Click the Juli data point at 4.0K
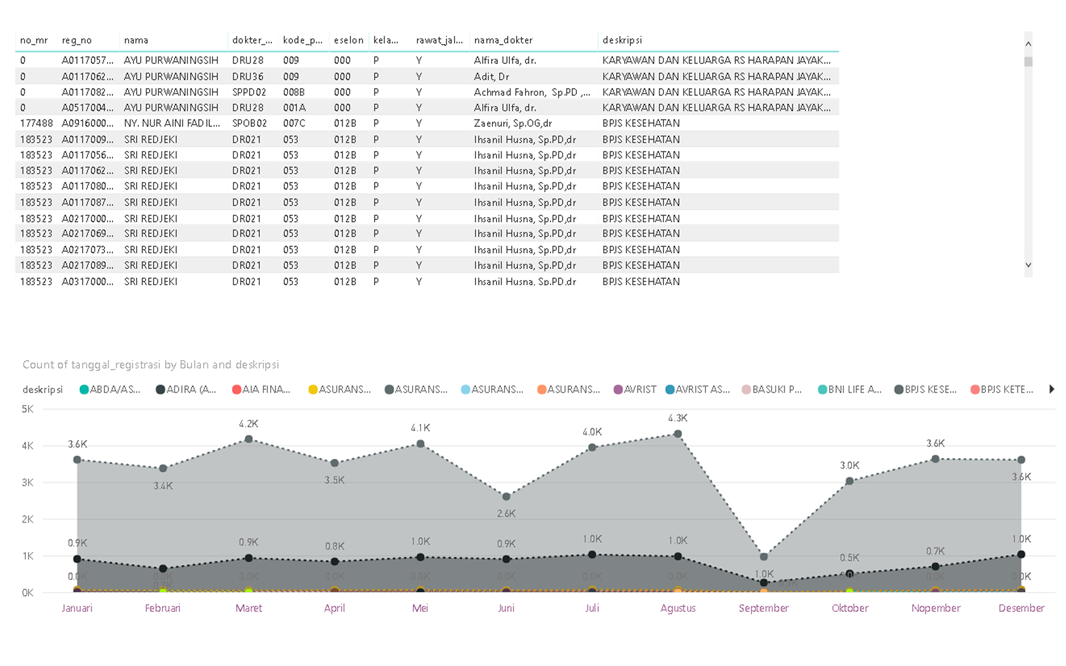The height and width of the screenshot is (666, 1066). [x=592, y=447]
